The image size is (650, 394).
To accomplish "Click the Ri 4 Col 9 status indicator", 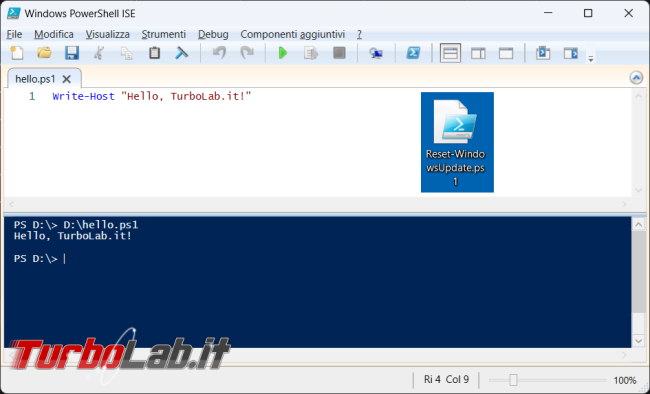I will click(446, 379).
